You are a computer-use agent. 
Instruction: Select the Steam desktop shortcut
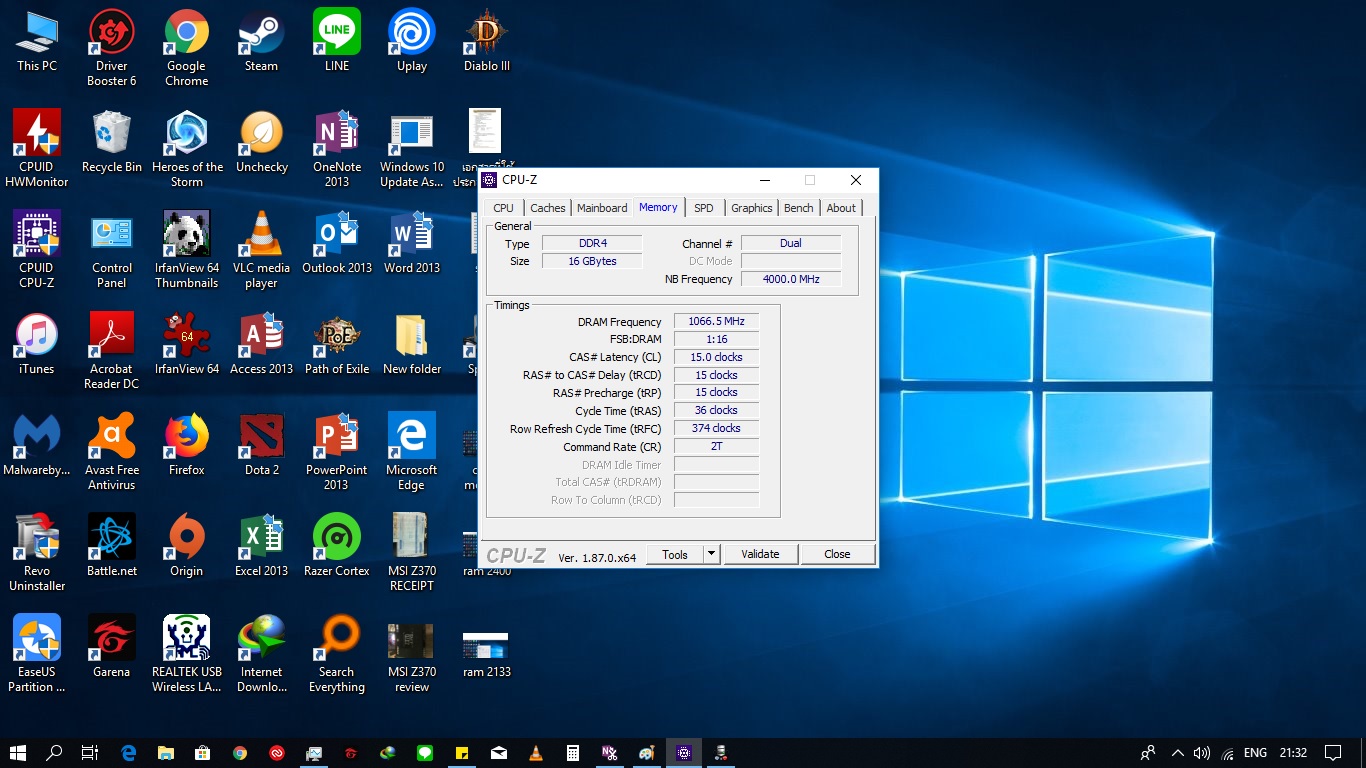[x=262, y=41]
